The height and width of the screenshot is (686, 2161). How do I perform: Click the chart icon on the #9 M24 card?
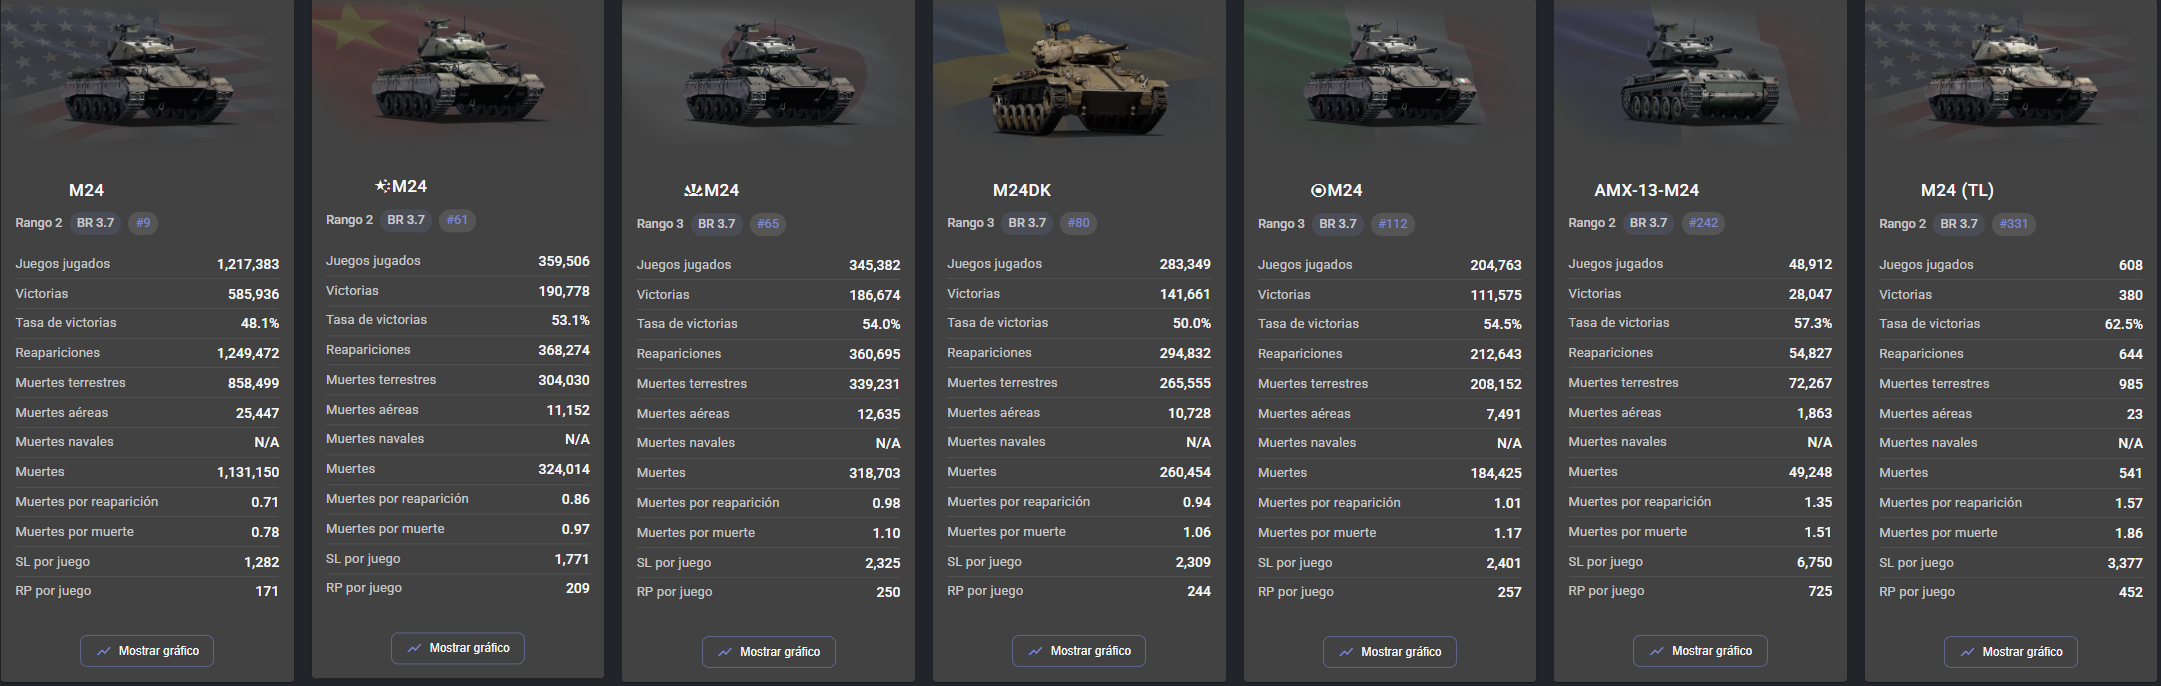tap(103, 651)
